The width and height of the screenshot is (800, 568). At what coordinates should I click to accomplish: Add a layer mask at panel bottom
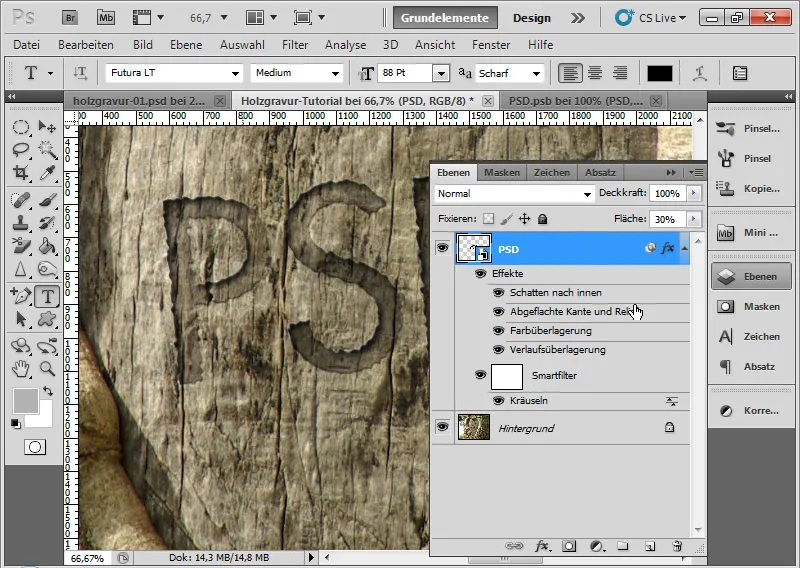coord(569,546)
